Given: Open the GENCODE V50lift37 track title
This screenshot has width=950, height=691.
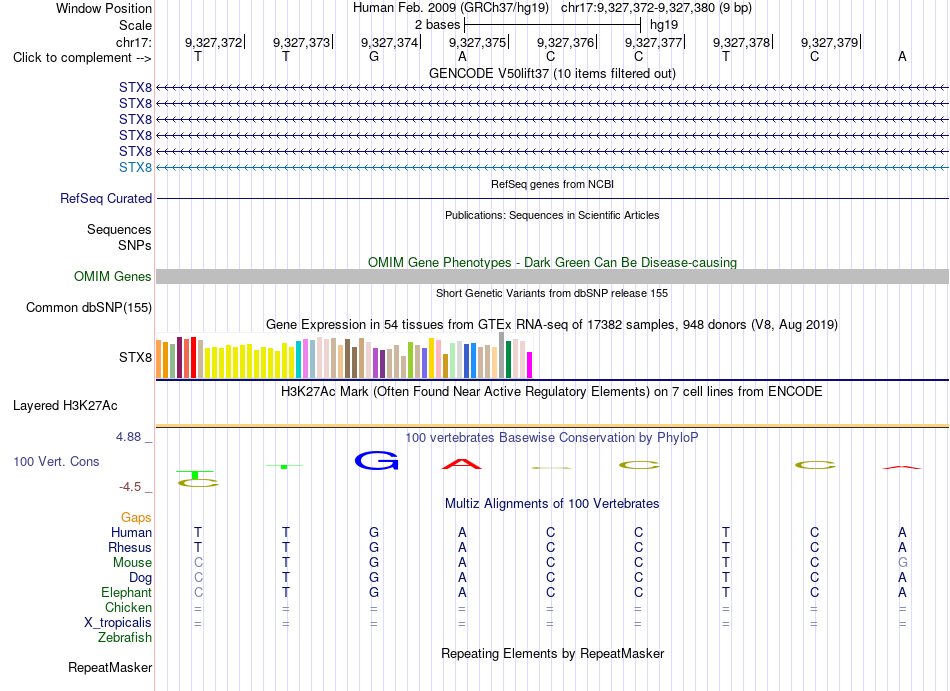Looking at the screenshot, I should [552, 73].
